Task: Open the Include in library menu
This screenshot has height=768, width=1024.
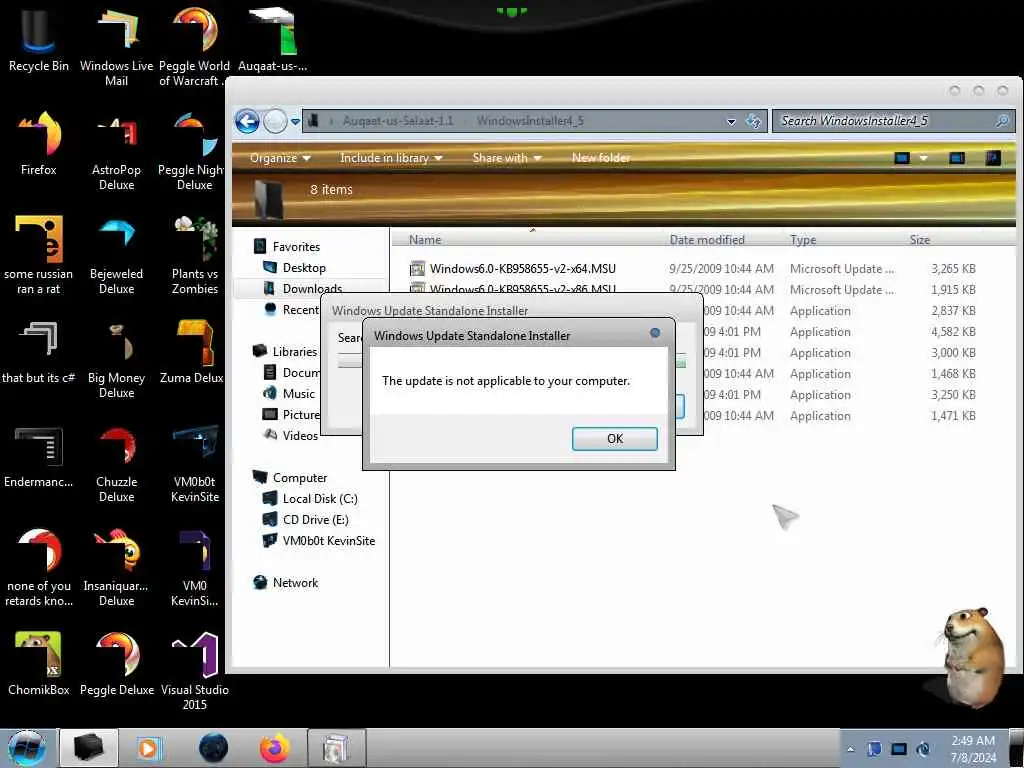Action: (x=391, y=158)
